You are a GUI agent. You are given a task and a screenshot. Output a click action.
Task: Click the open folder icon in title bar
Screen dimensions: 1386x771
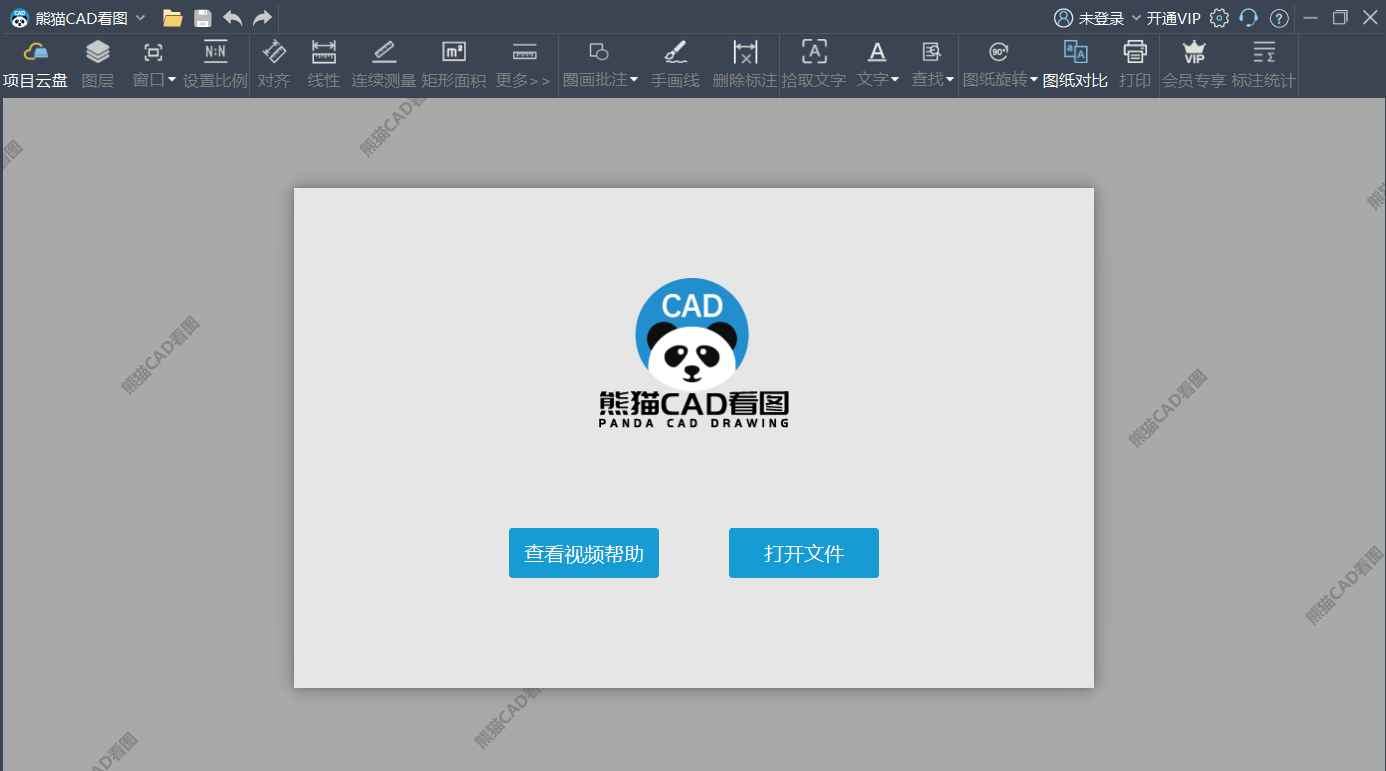pyautogui.click(x=173, y=18)
